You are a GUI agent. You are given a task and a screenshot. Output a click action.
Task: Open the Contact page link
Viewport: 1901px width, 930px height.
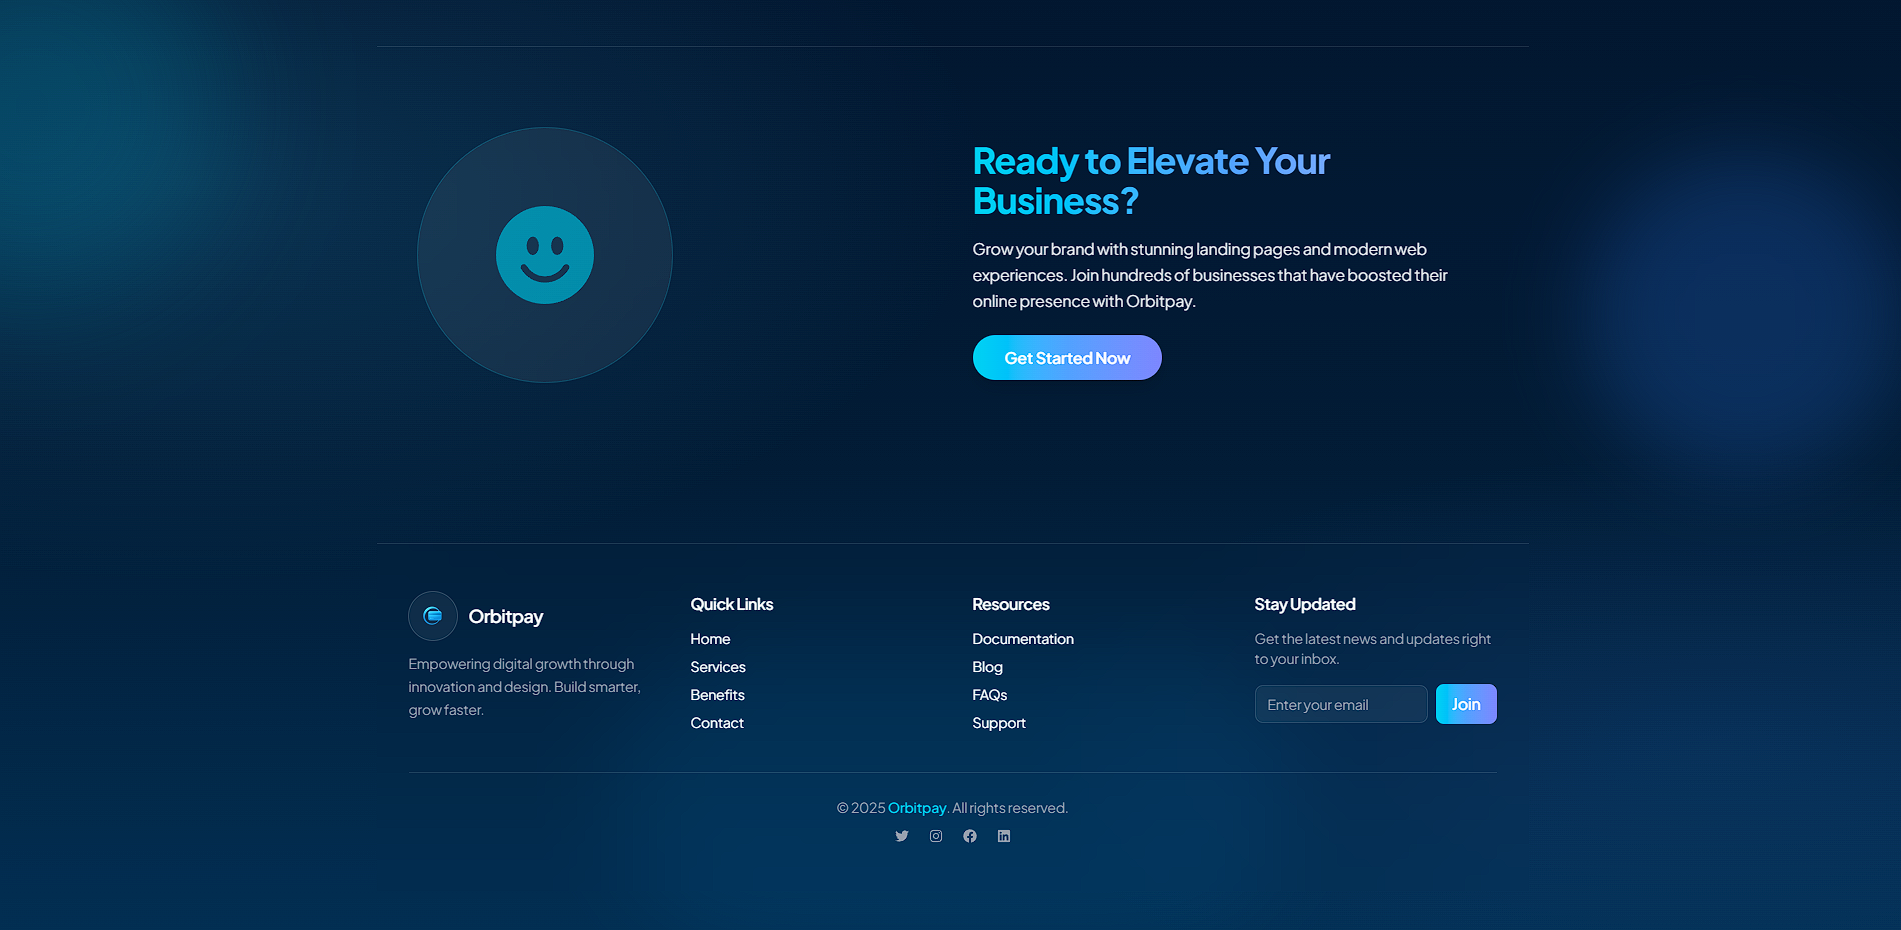pyautogui.click(x=716, y=722)
